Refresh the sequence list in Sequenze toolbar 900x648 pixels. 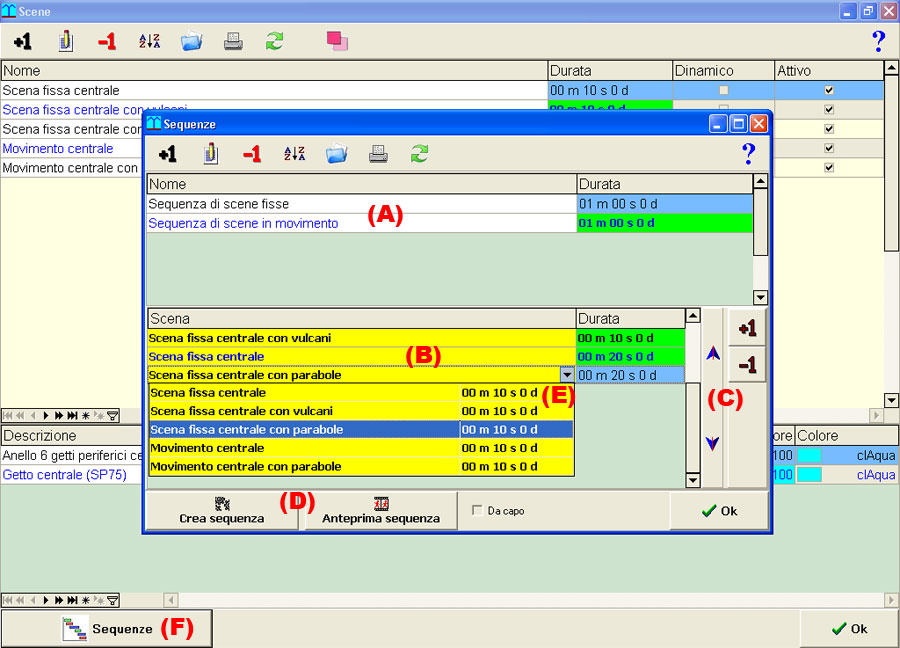[x=420, y=154]
